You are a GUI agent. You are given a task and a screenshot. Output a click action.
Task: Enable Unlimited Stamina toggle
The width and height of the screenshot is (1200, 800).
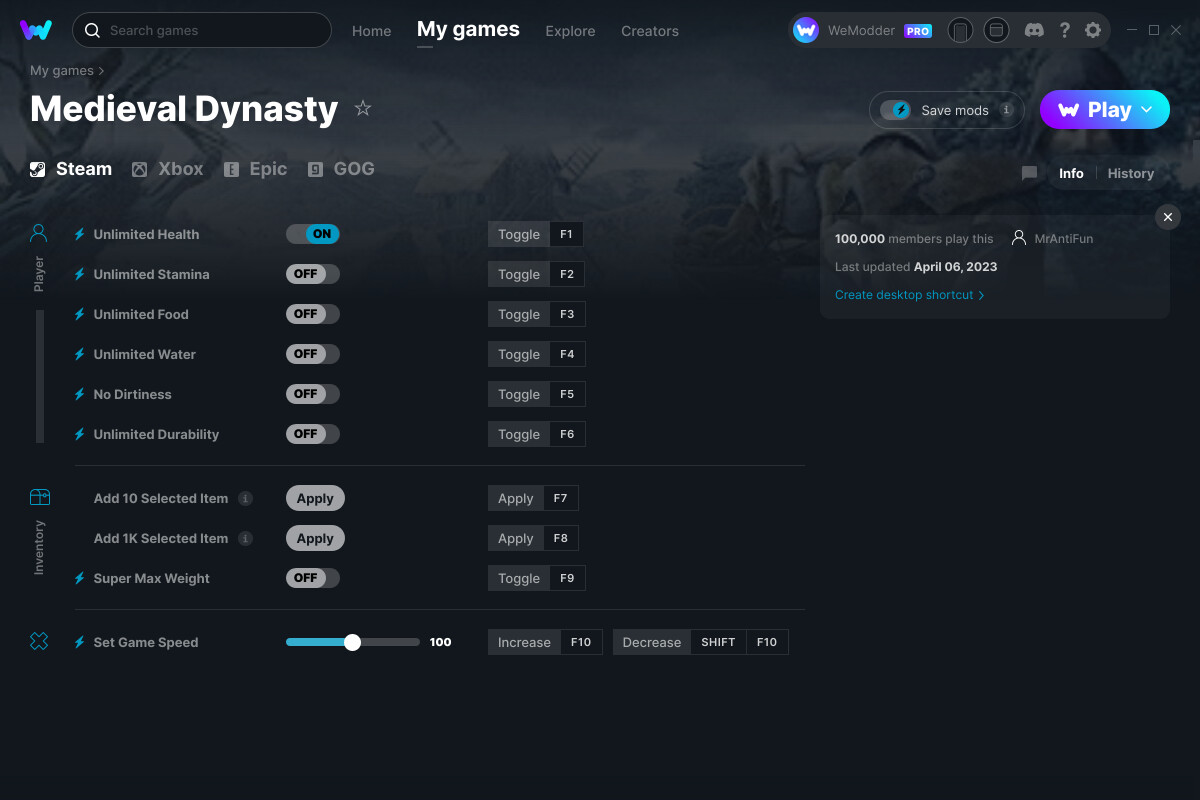(313, 274)
